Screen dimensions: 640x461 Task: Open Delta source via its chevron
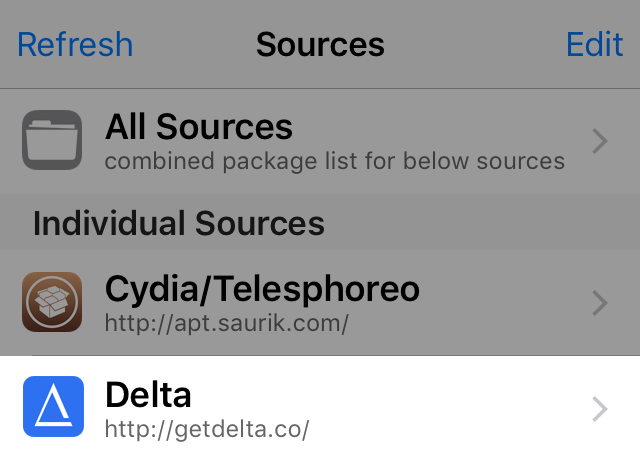600,408
